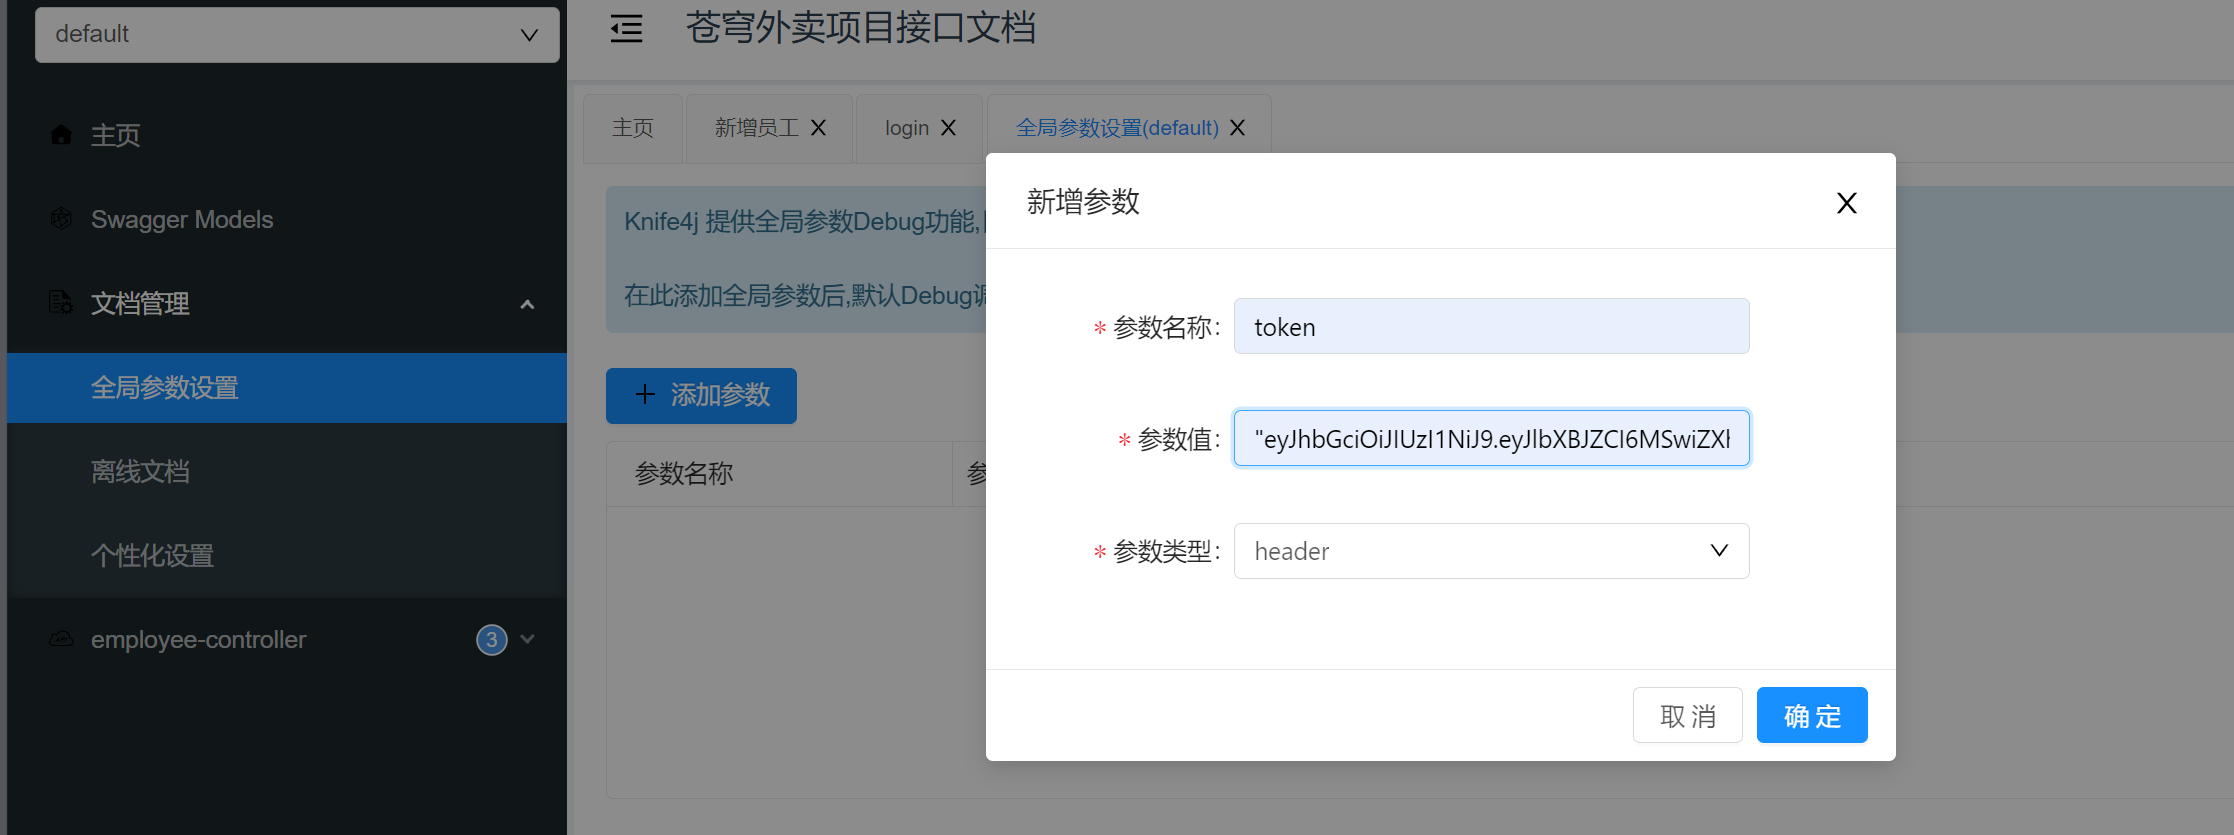Click the sidebar collapse menu icon
The width and height of the screenshot is (2234, 835).
tap(626, 29)
